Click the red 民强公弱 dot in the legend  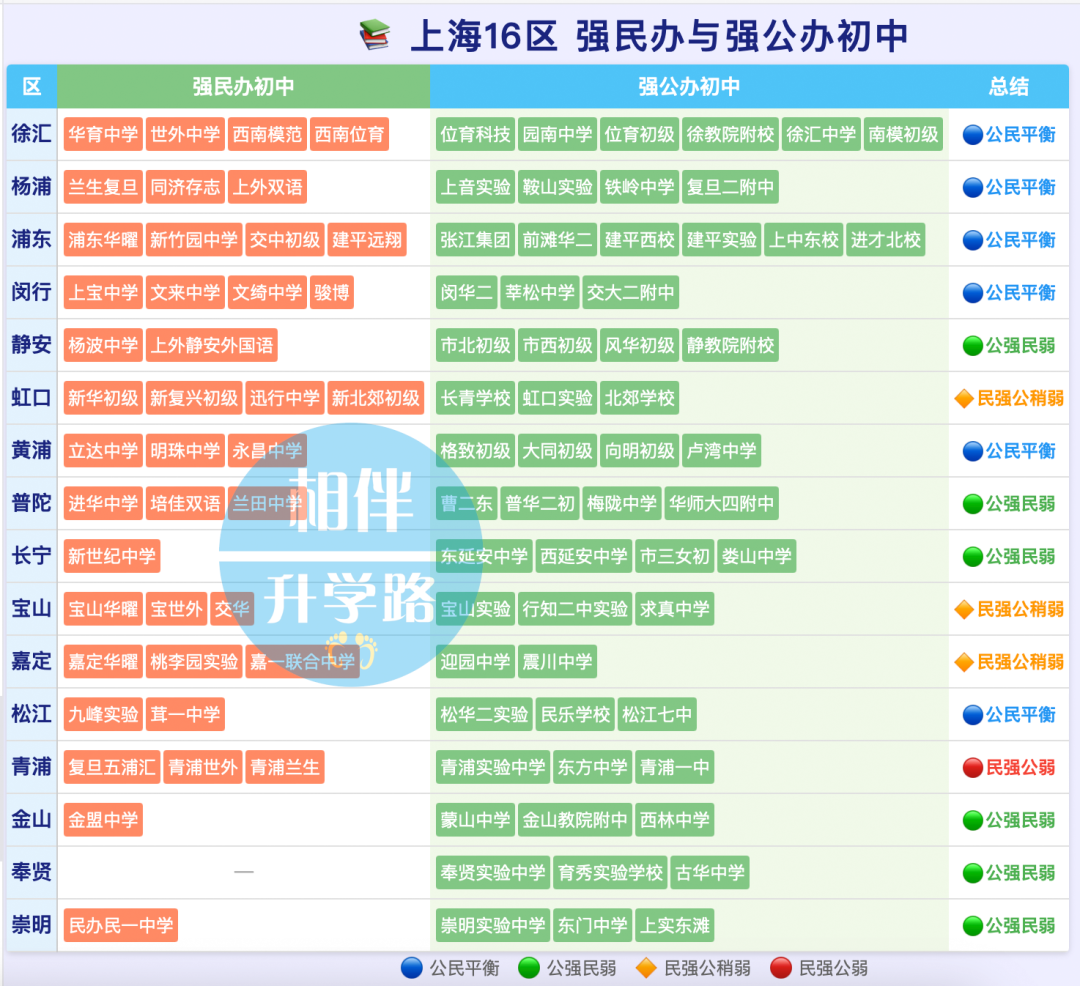coord(780,967)
